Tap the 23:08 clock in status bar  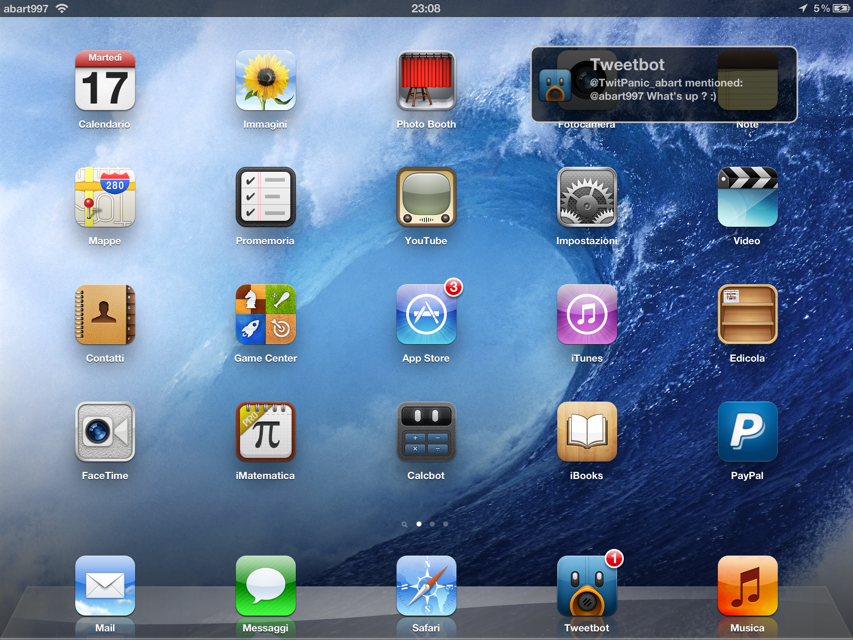point(426,8)
